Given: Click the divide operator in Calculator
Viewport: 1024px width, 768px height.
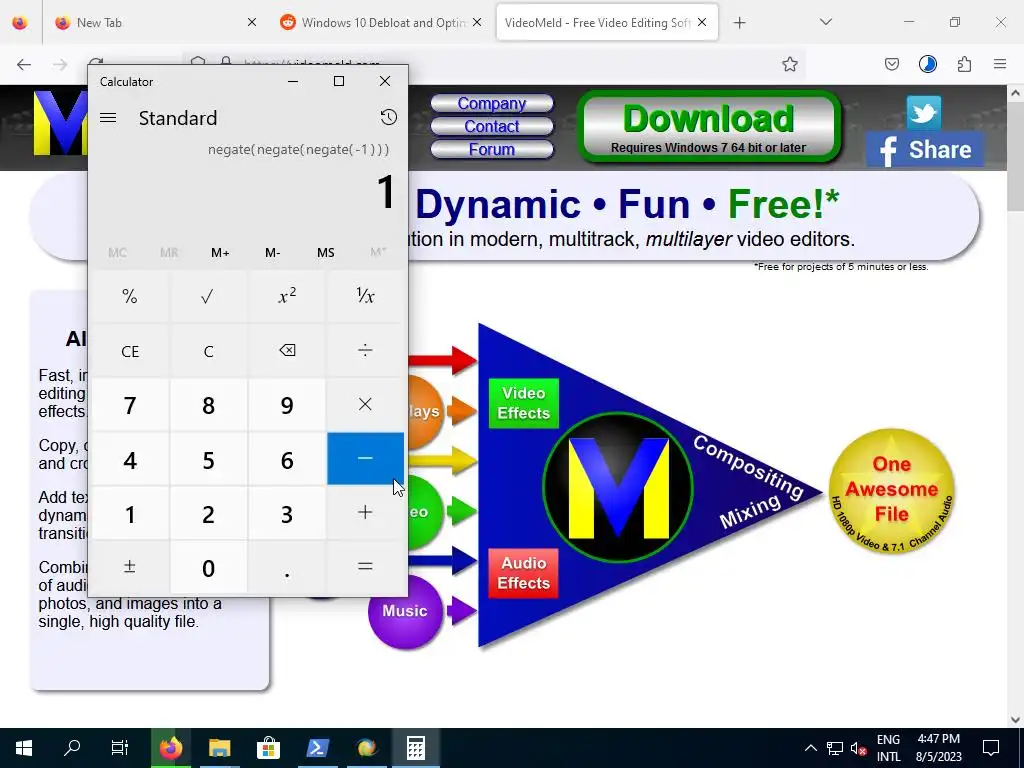Looking at the screenshot, I should (x=365, y=351).
